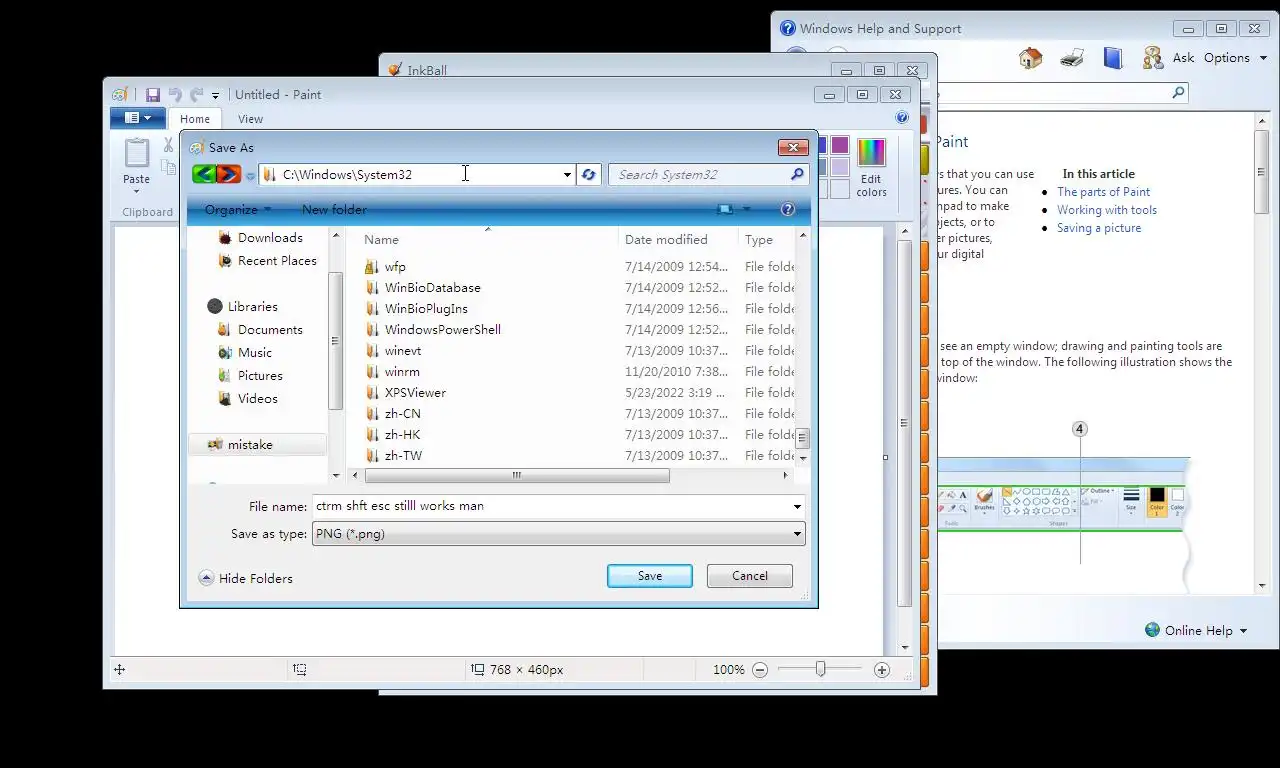Select the winrm folder
The height and width of the screenshot is (768, 1280).
pyautogui.click(x=392, y=372)
